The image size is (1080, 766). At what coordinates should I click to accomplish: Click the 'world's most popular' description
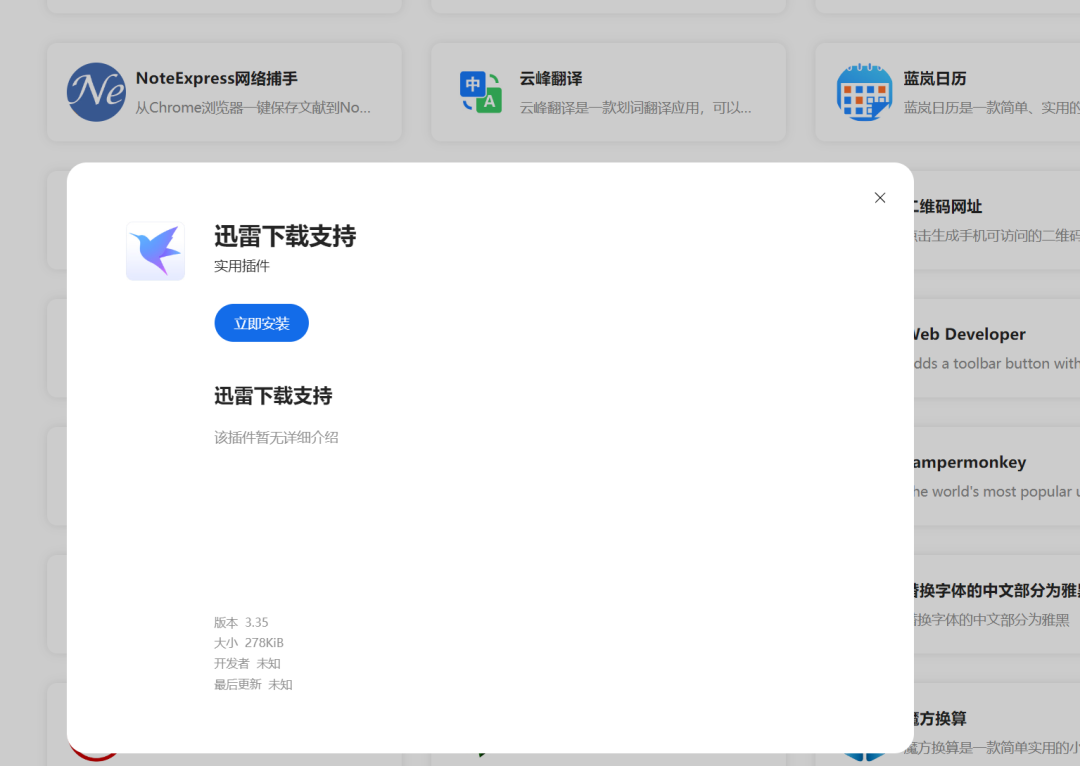tap(997, 491)
